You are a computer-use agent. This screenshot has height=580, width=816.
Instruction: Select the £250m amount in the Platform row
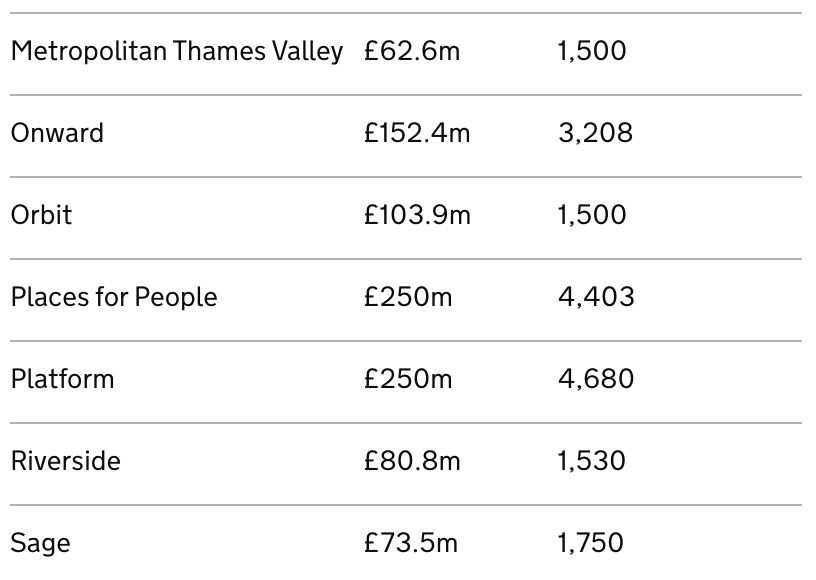pyautogui.click(x=408, y=379)
